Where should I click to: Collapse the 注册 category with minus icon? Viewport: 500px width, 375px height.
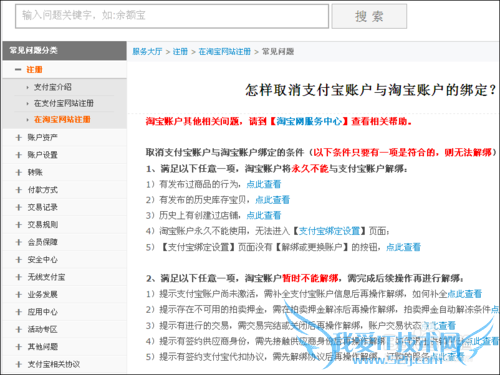coord(18,70)
